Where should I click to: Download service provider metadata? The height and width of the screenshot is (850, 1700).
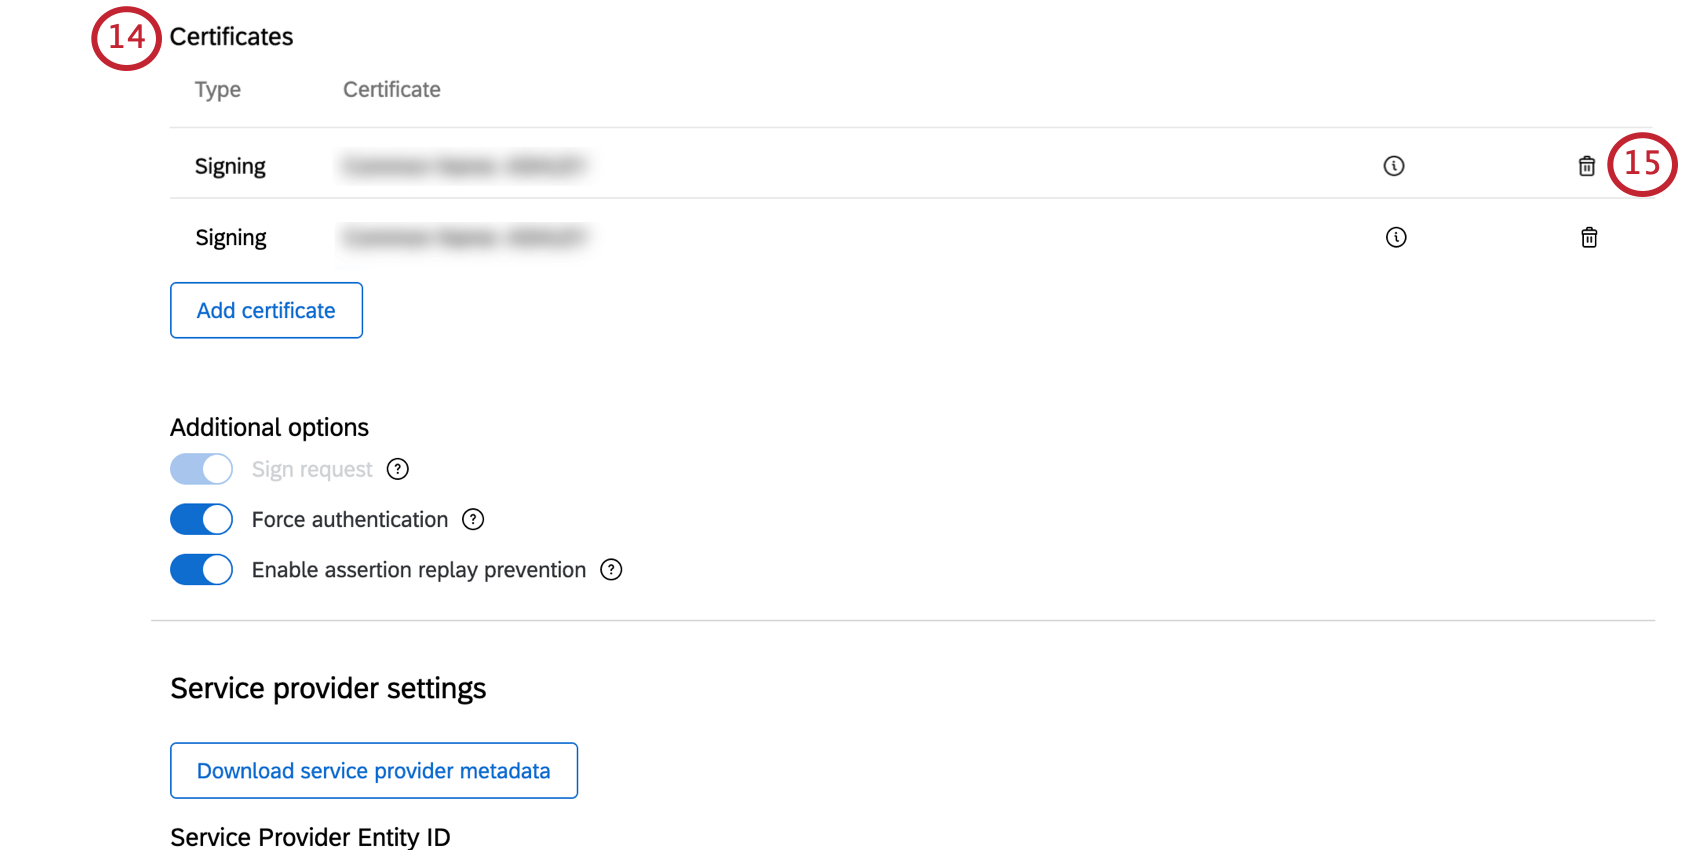[x=373, y=770]
